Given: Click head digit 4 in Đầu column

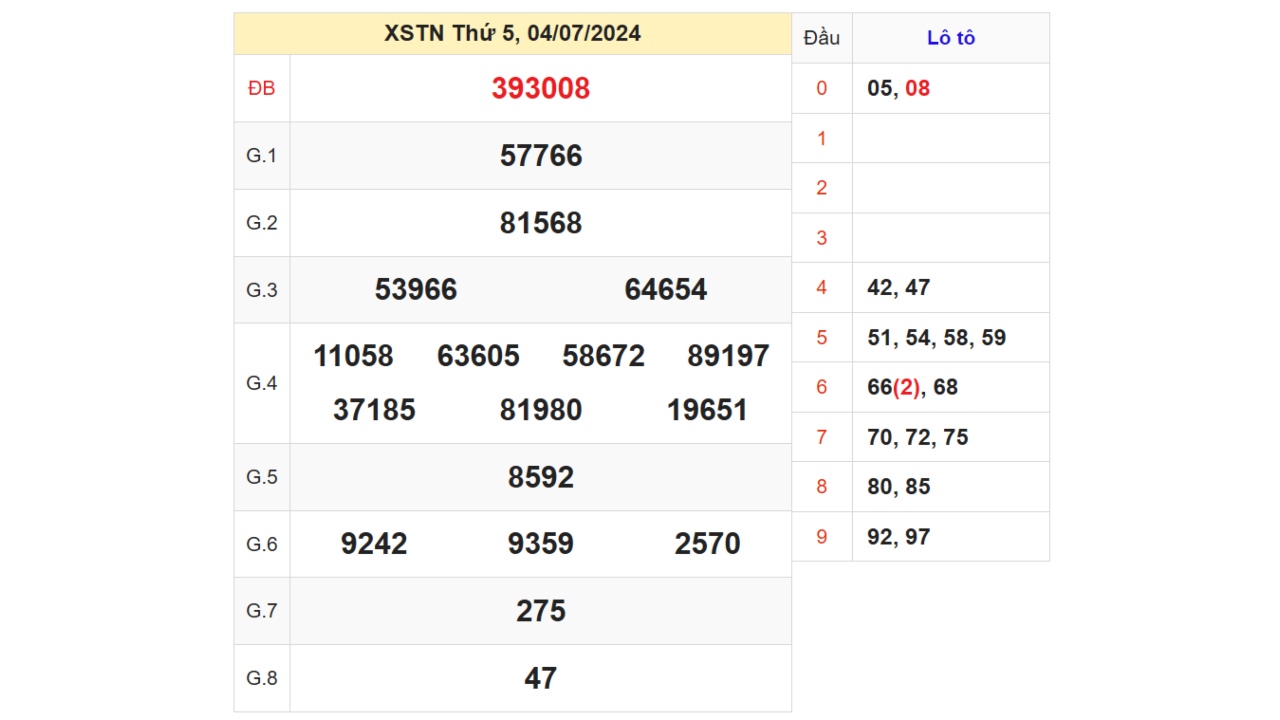Looking at the screenshot, I should [822, 288].
